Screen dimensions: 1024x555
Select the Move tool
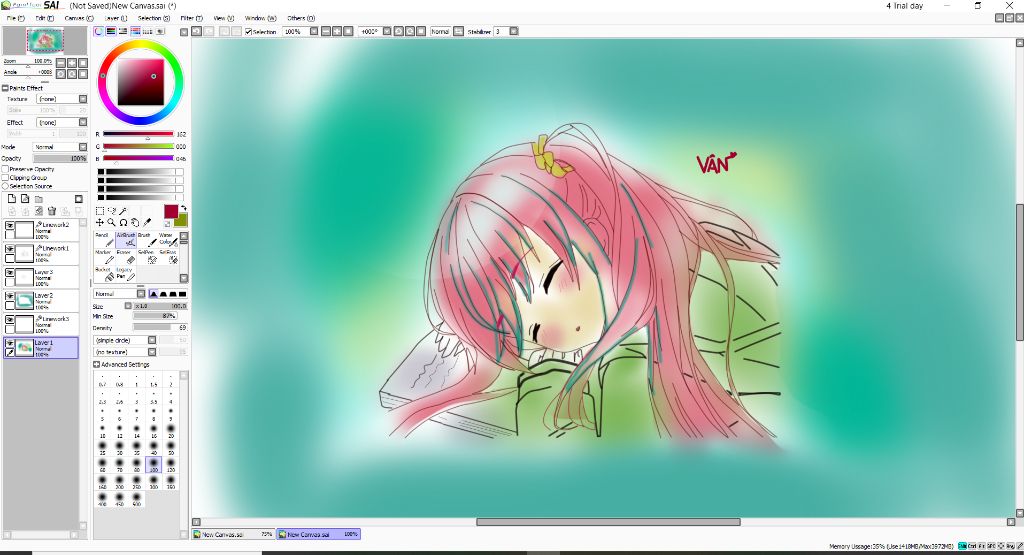point(100,223)
